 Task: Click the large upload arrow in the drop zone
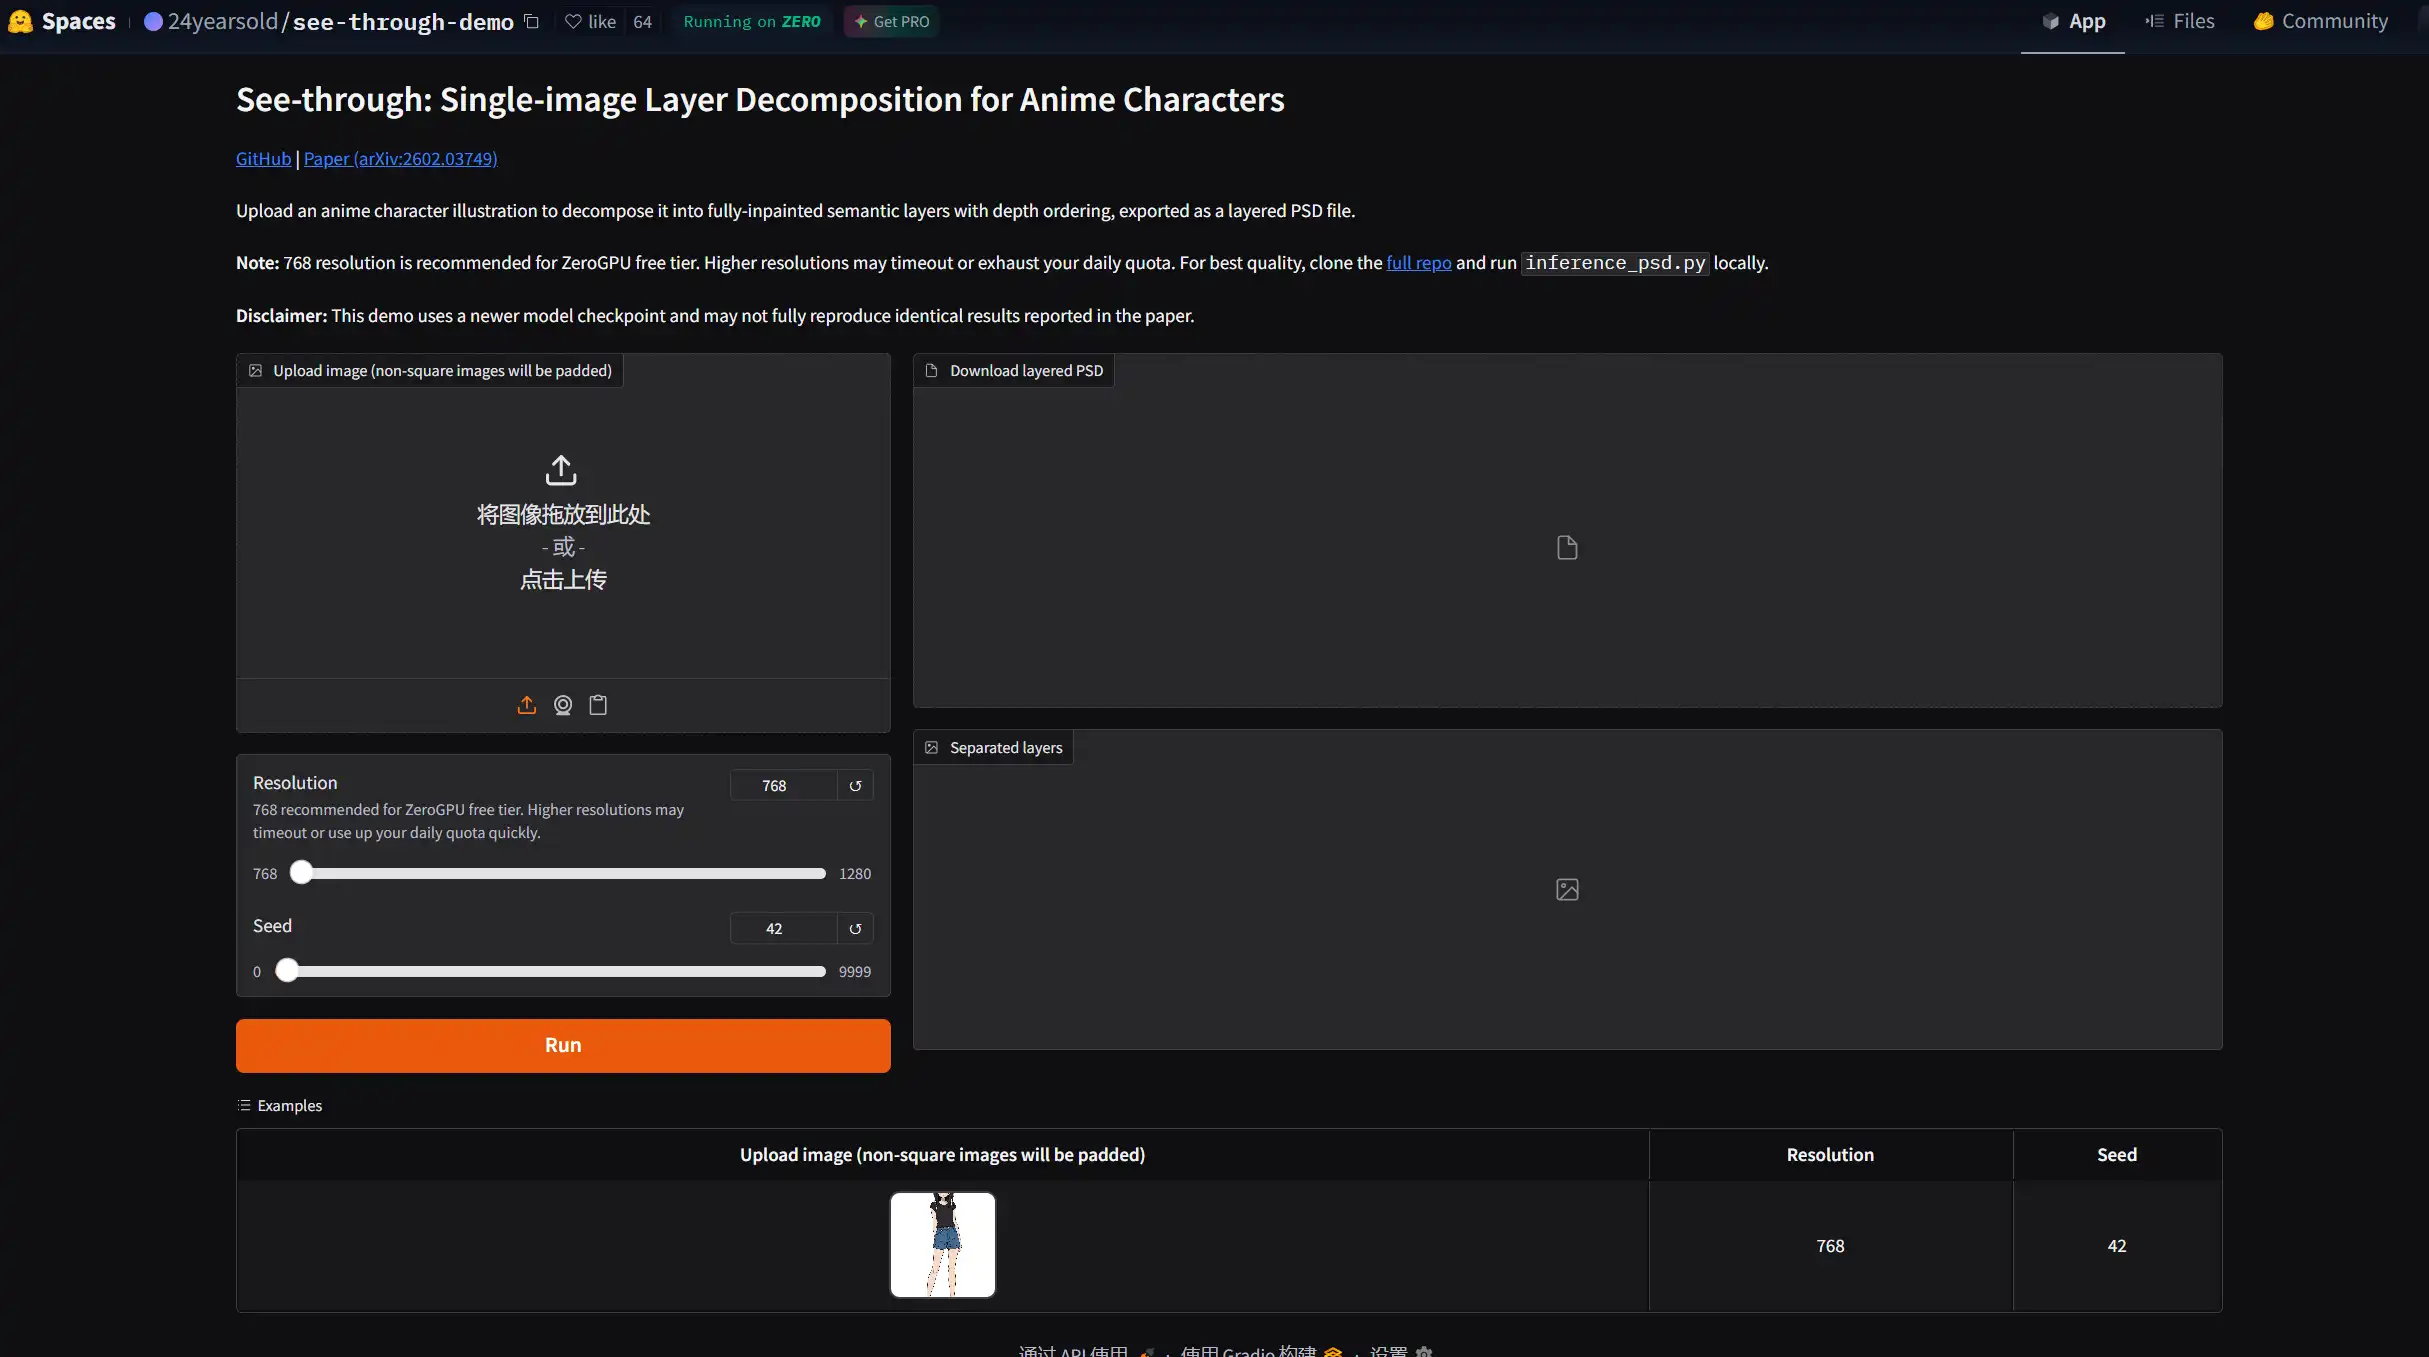tap(561, 470)
